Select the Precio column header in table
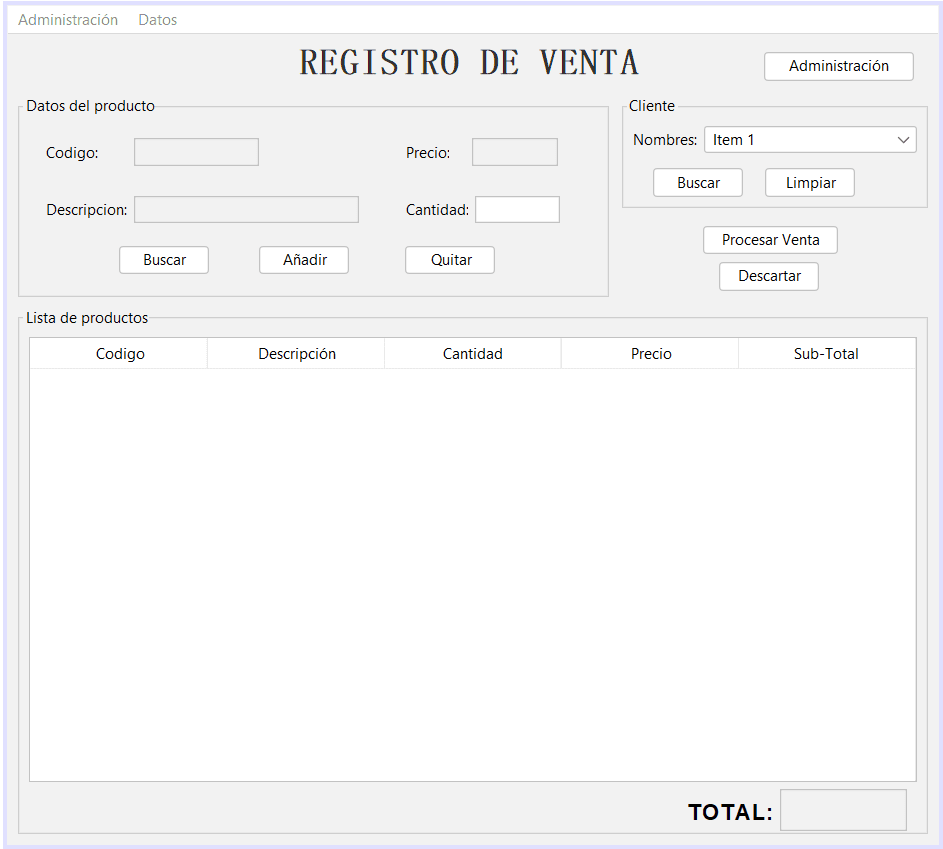 [x=650, y=354]
